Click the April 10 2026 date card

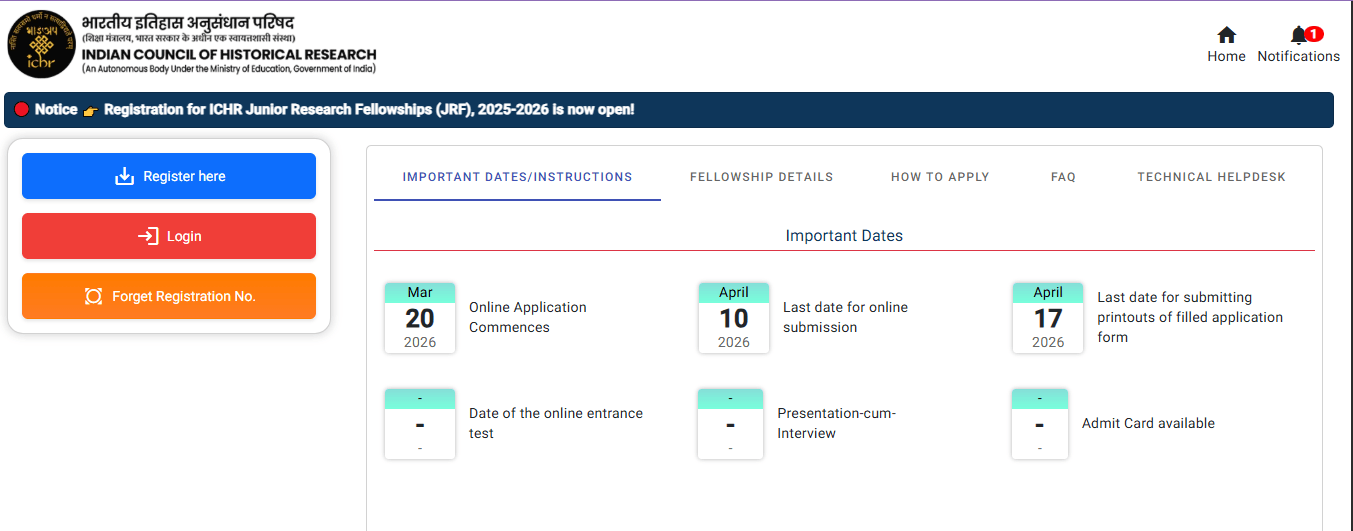734,318
